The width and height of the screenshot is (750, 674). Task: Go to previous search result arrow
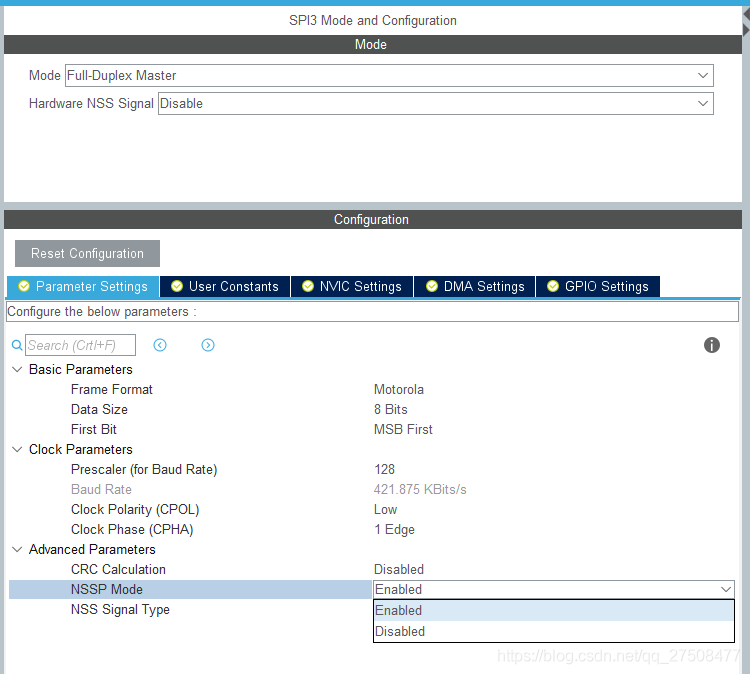[160, 345]
